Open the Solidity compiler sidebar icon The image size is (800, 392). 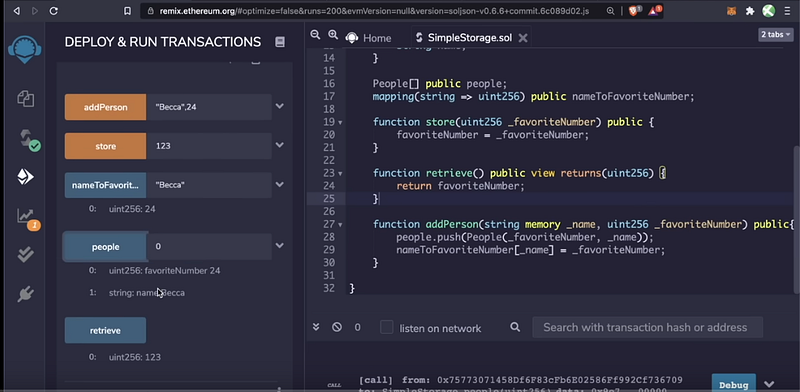point(29,139)
